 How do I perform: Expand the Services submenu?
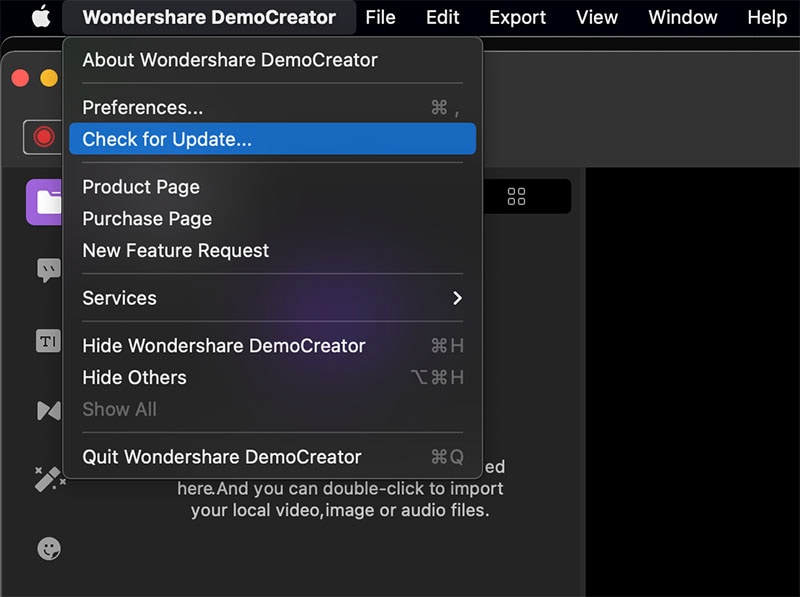coord(272,298)
